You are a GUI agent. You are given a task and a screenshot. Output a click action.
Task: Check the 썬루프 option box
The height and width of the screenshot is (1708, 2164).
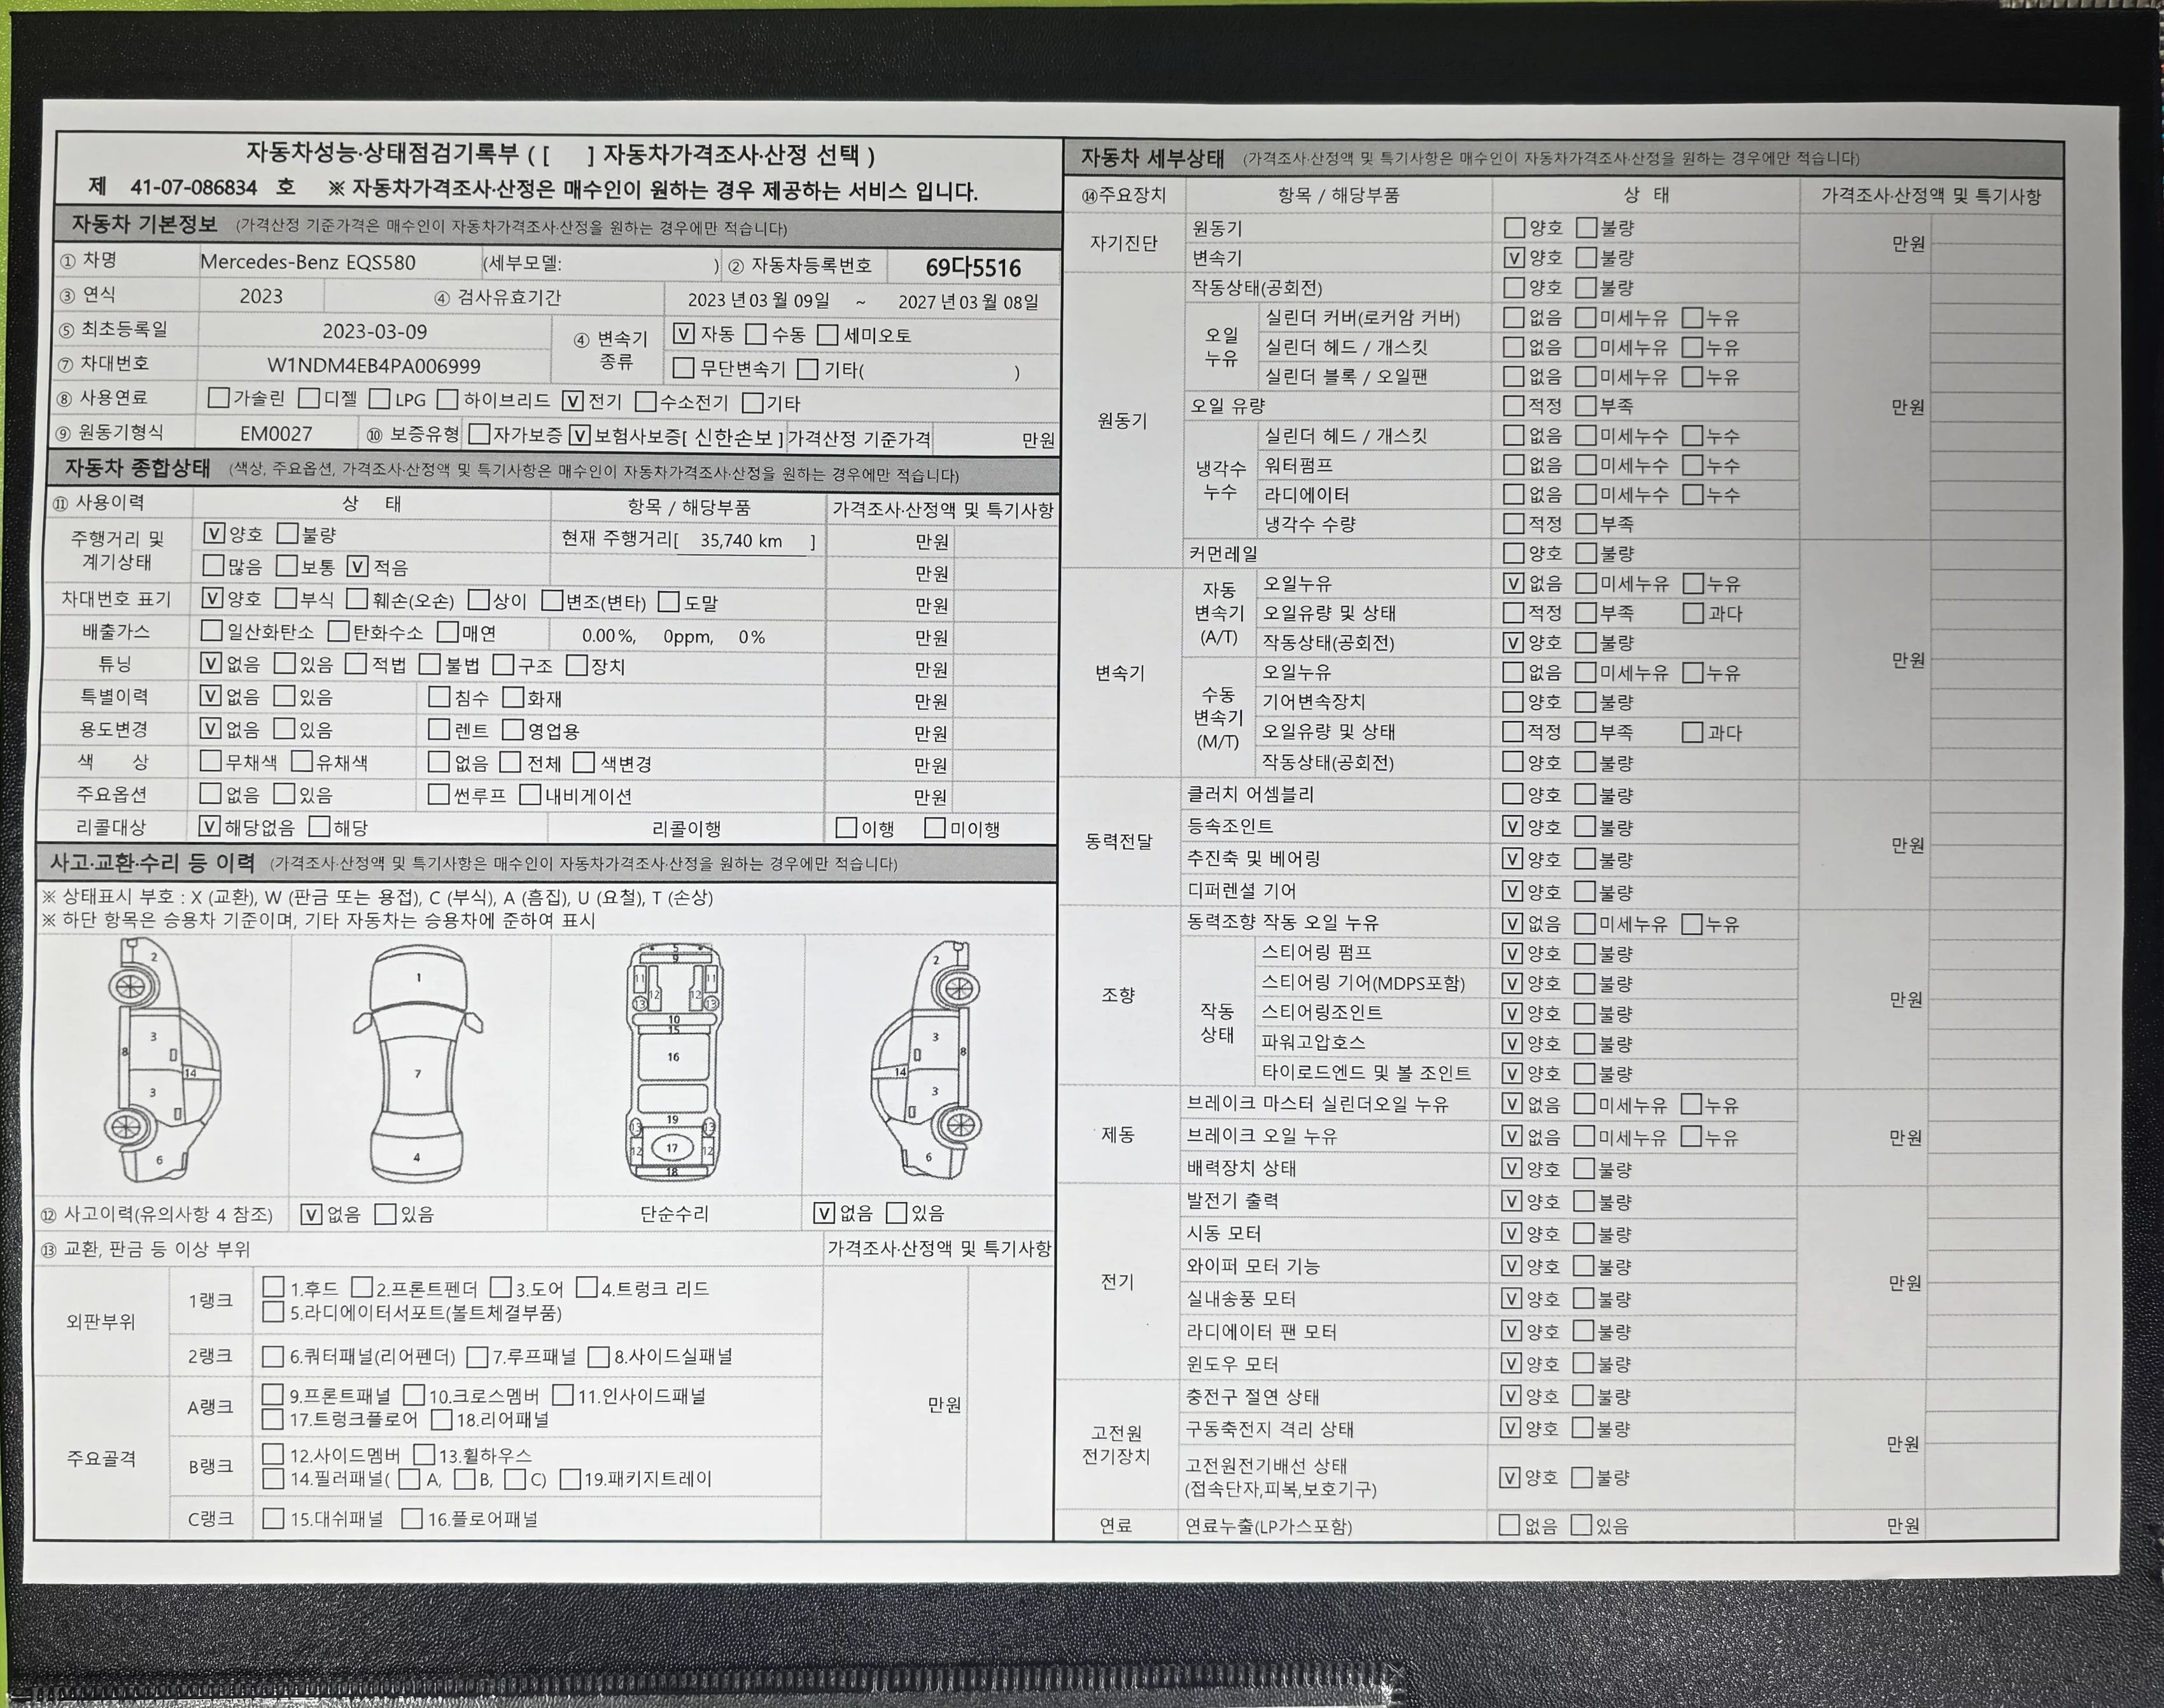(438, 795)
